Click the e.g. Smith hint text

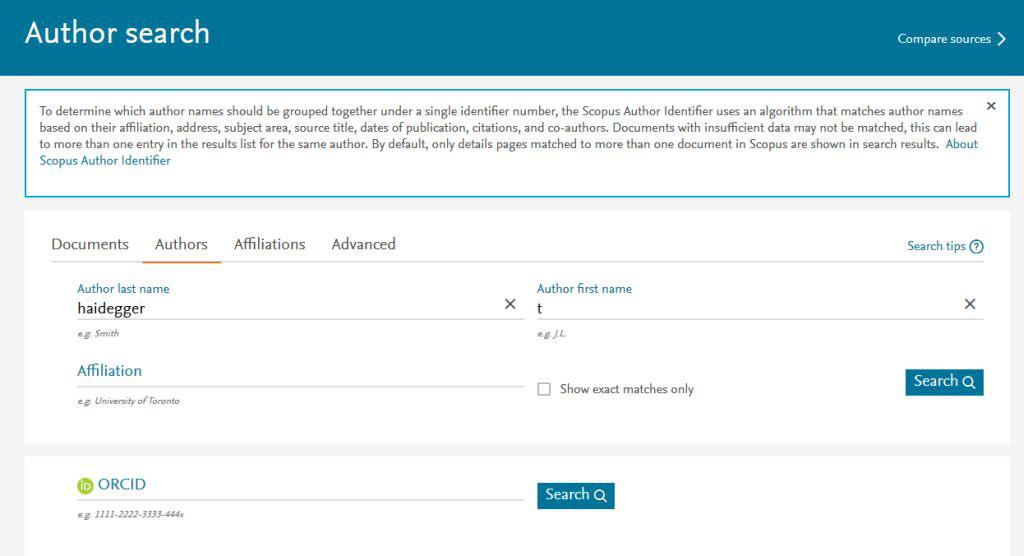click(98, 333)
